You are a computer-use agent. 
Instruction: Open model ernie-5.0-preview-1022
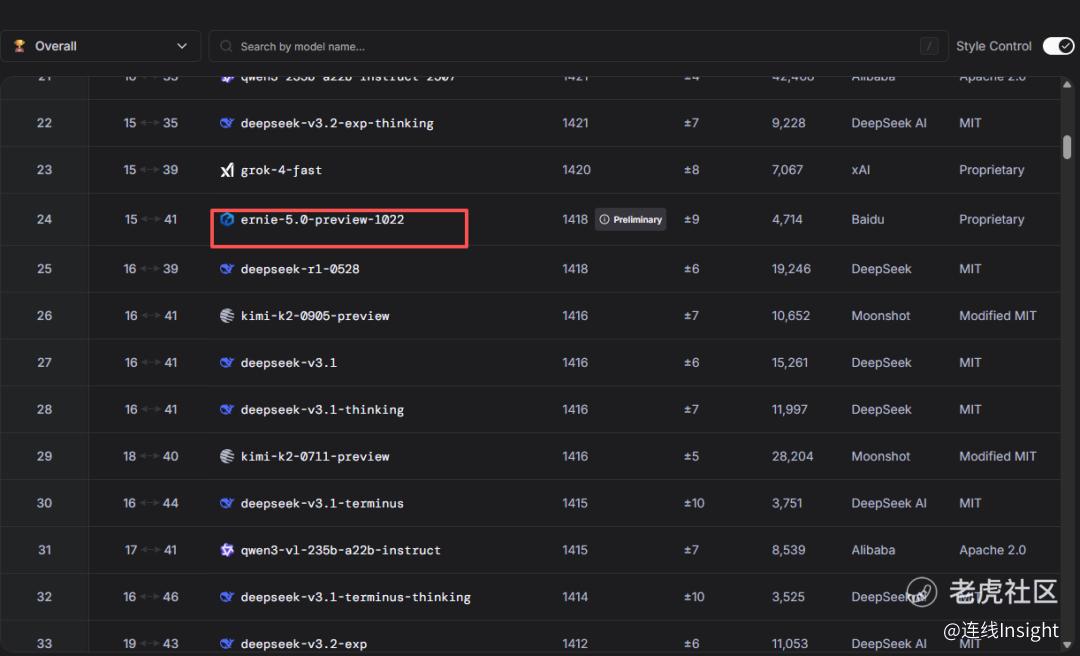pyautogui.click(x=322, y=219)
